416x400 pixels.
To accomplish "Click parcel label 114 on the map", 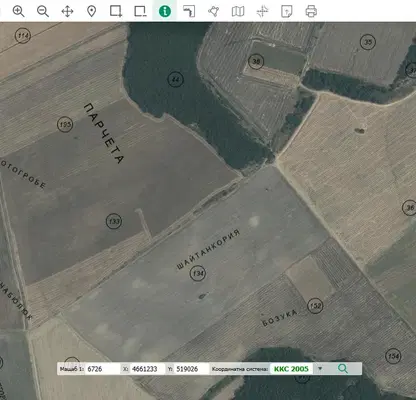I will (x=23, y=35).
